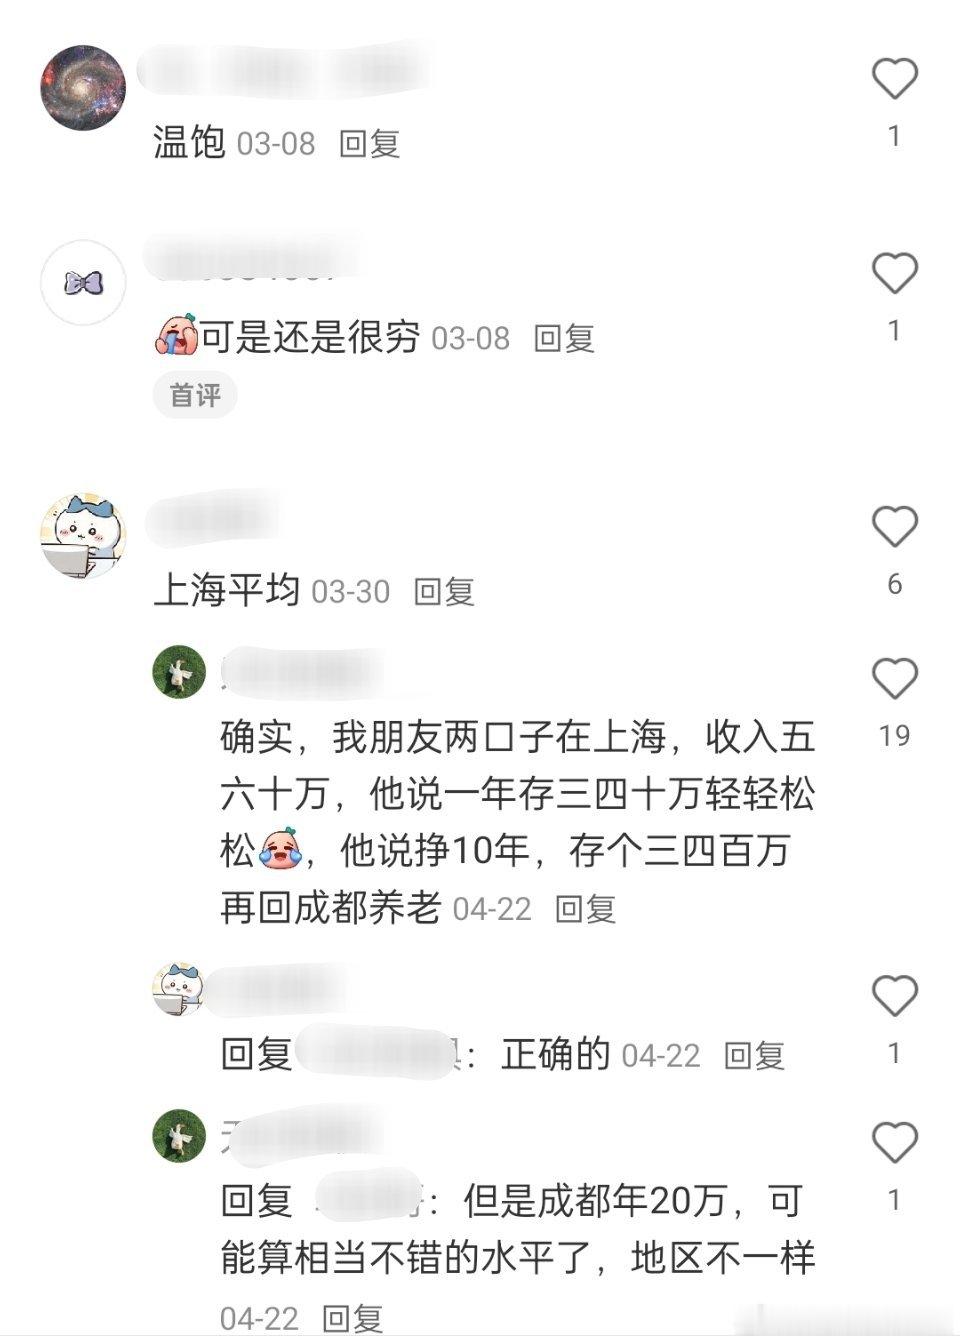Like the '温饱' comment with heart icon

[x=894, y=79]
